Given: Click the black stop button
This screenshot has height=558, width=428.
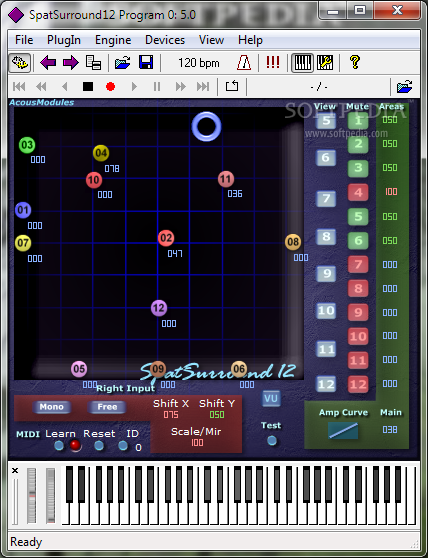Looking at the screenshot, I should 88,86.
